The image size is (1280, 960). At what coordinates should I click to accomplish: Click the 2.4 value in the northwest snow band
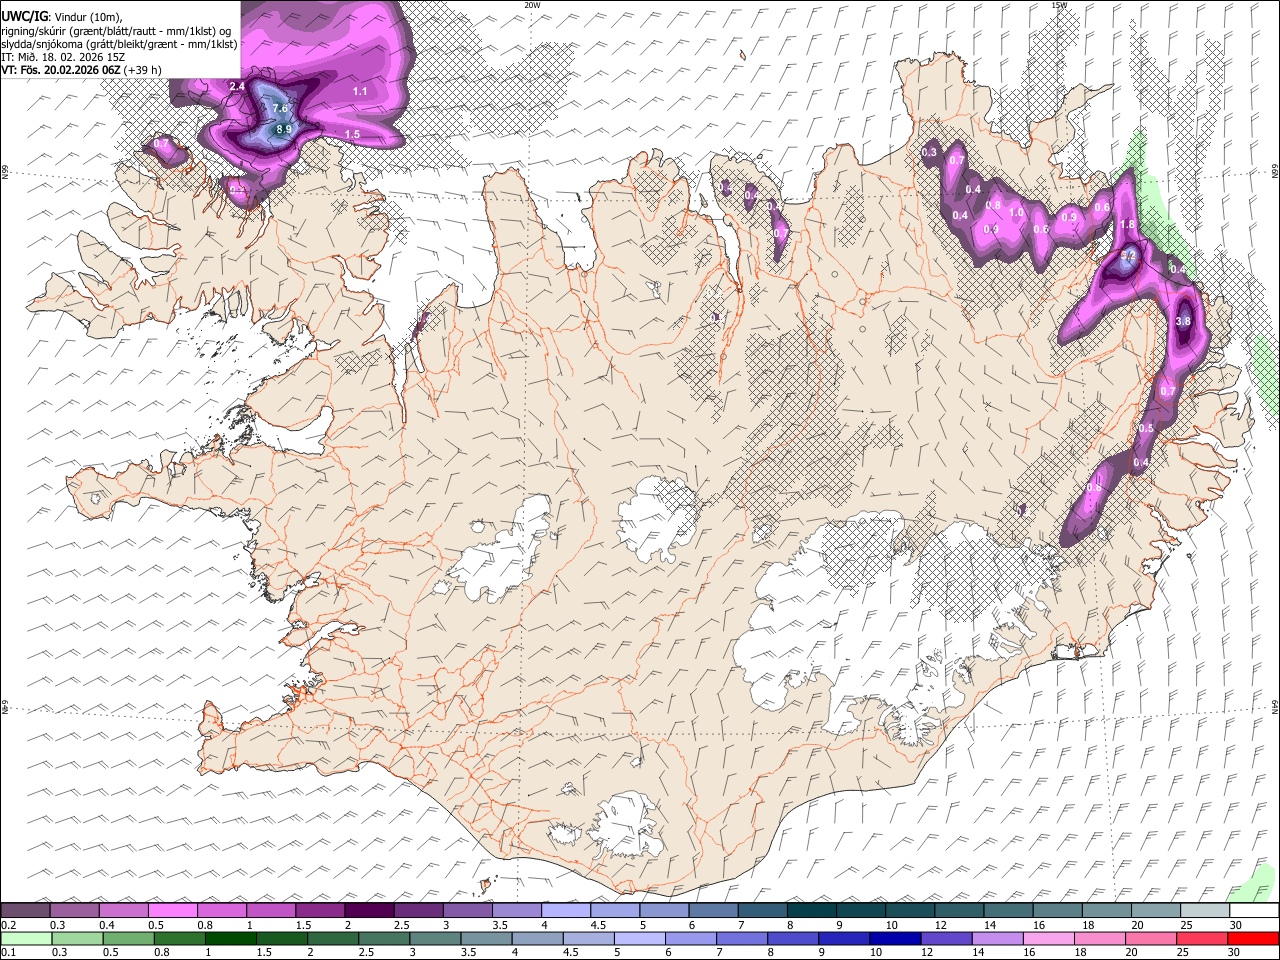pyautogui.click(x=237, y=87)
